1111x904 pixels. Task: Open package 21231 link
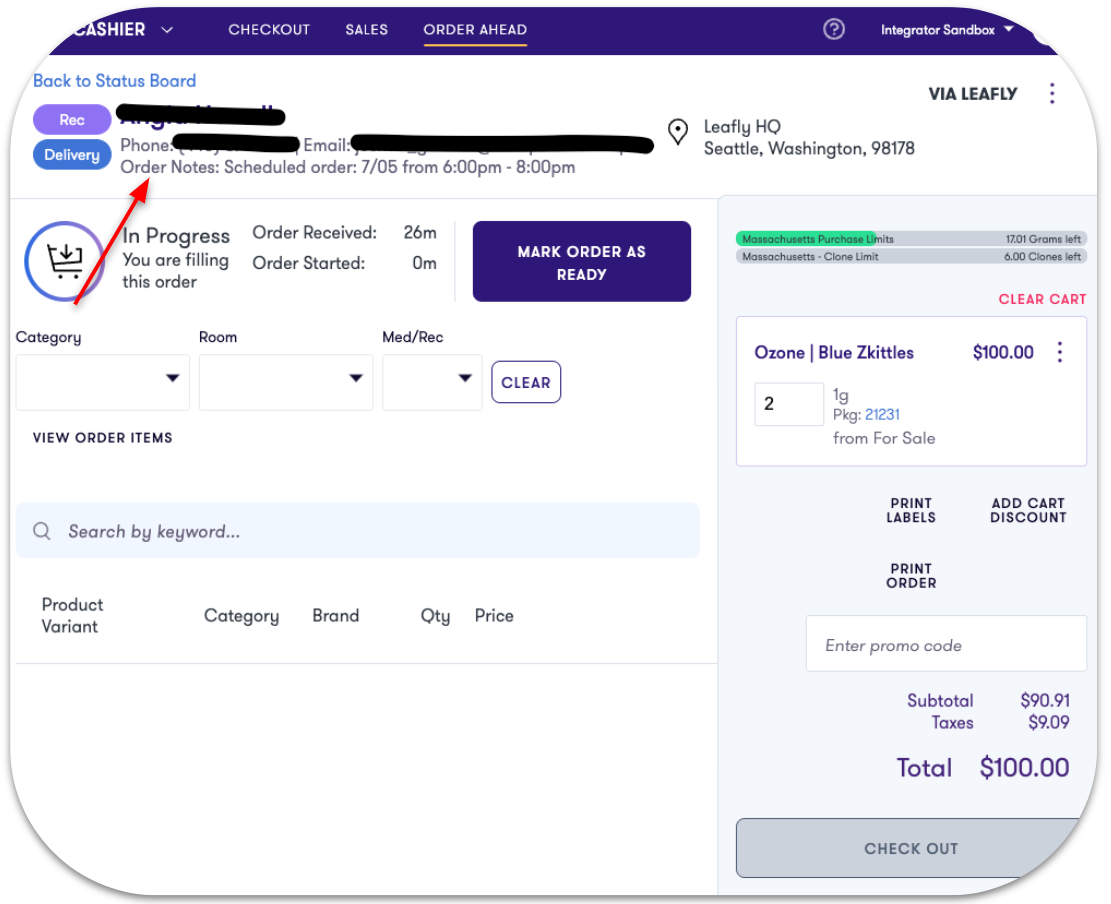[882, 414]
